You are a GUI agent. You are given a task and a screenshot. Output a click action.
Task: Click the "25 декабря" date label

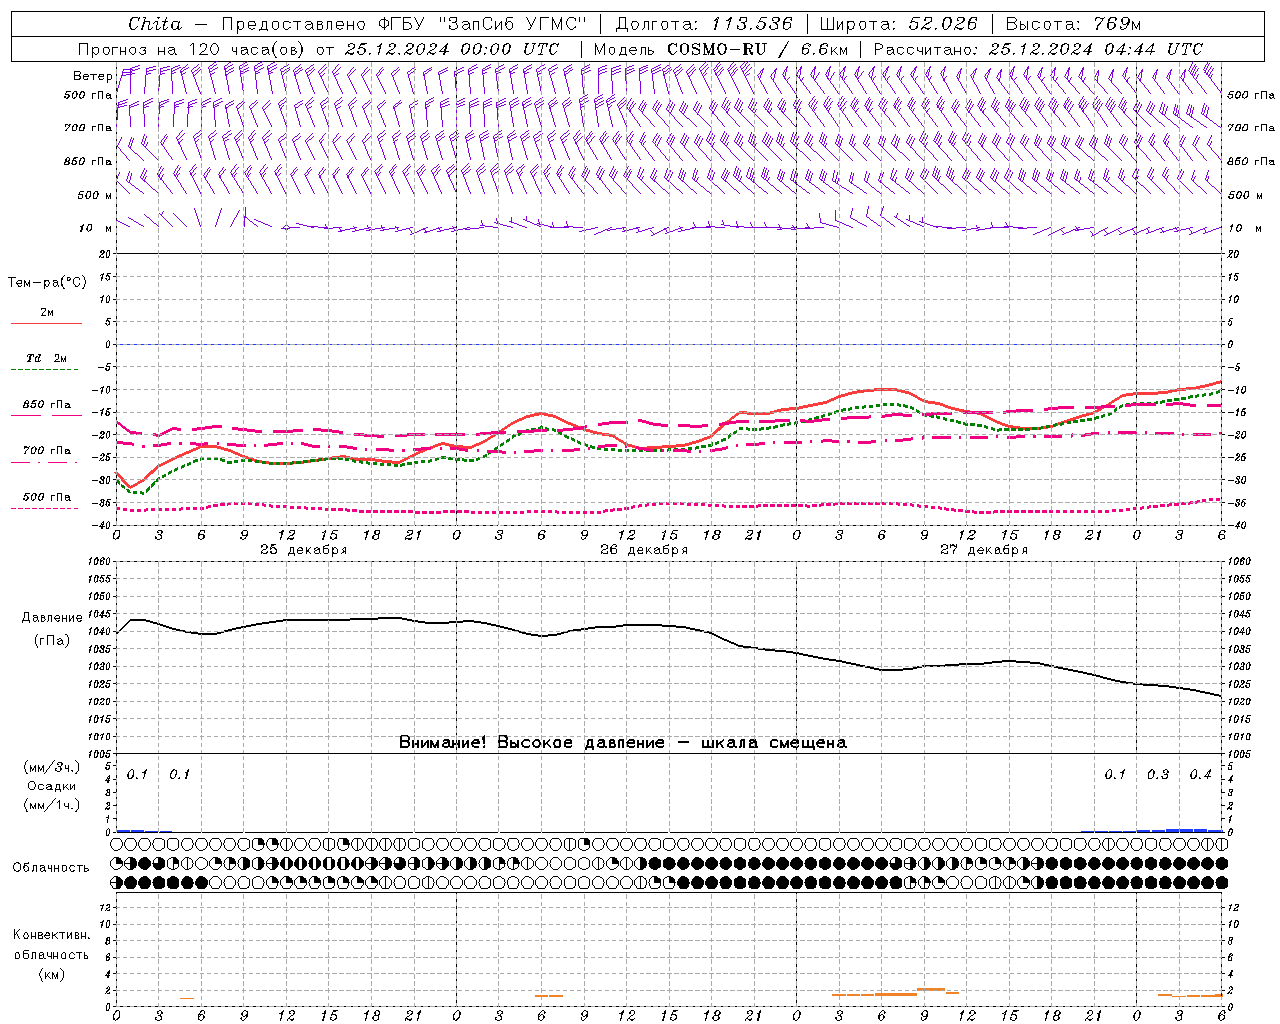(x=303, y=550)
